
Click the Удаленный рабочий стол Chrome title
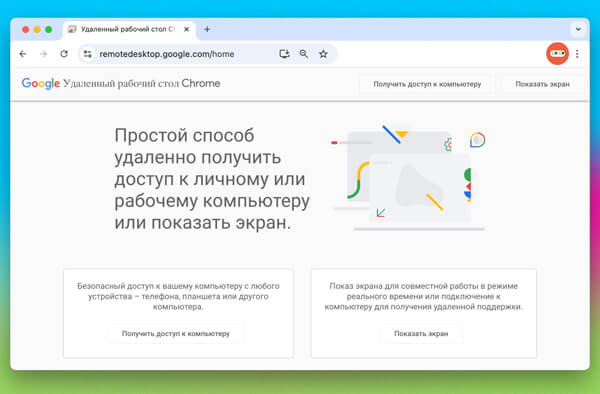tap(142, 83)
